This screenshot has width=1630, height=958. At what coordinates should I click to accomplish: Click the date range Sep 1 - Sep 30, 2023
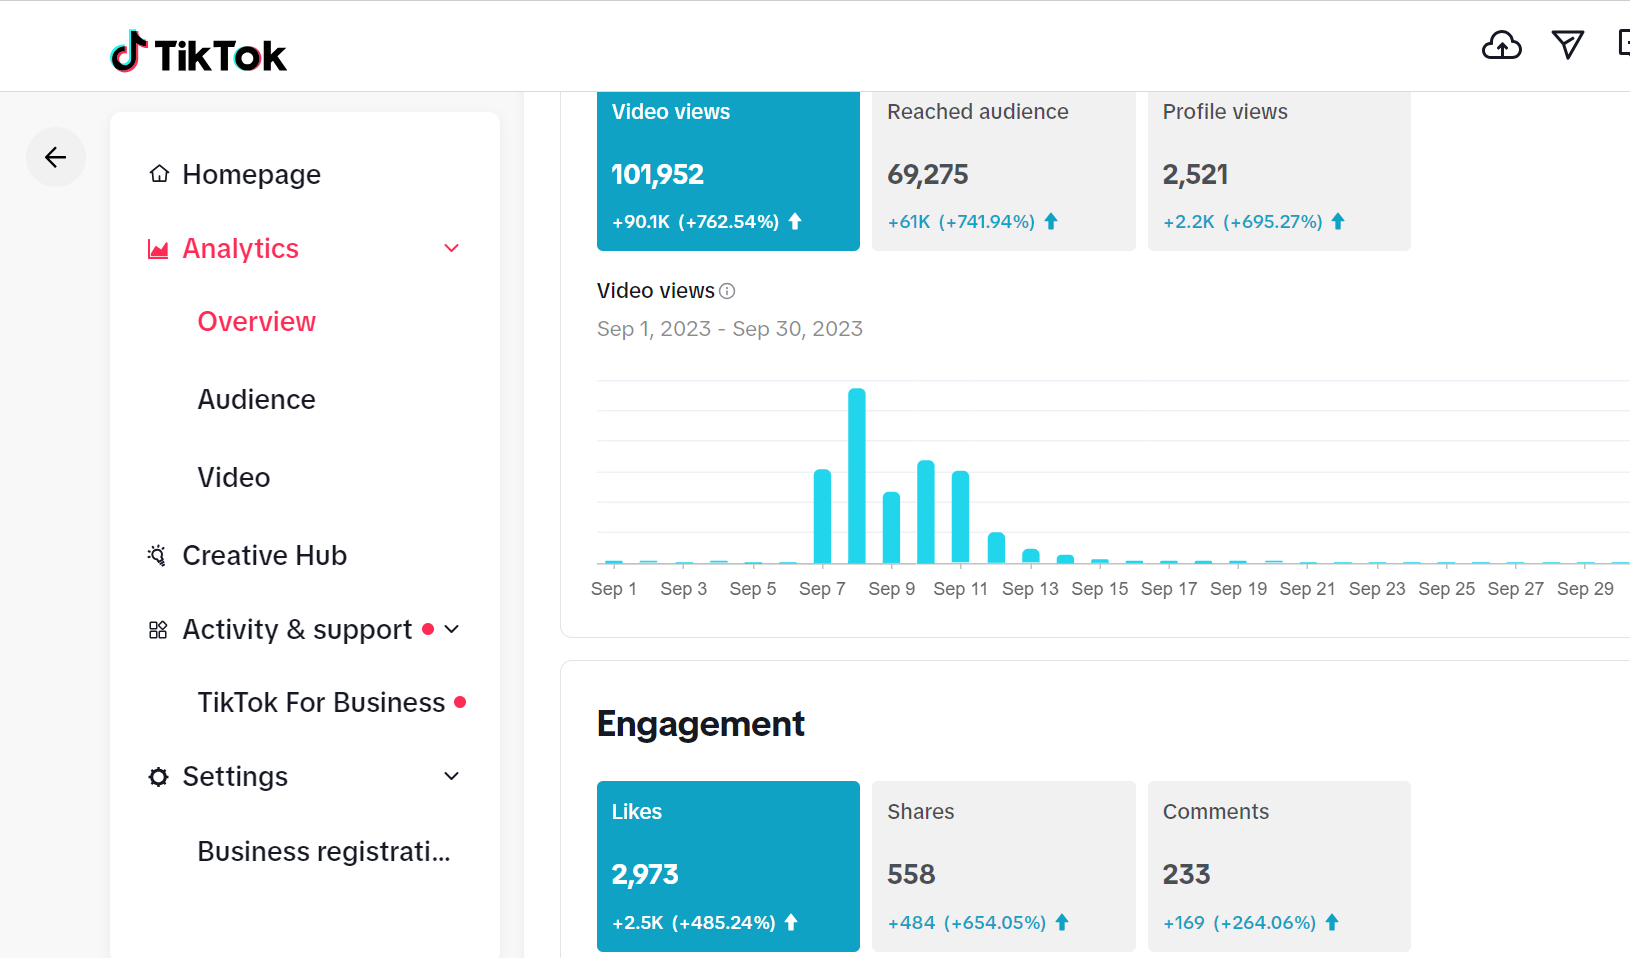coord(730,329)
